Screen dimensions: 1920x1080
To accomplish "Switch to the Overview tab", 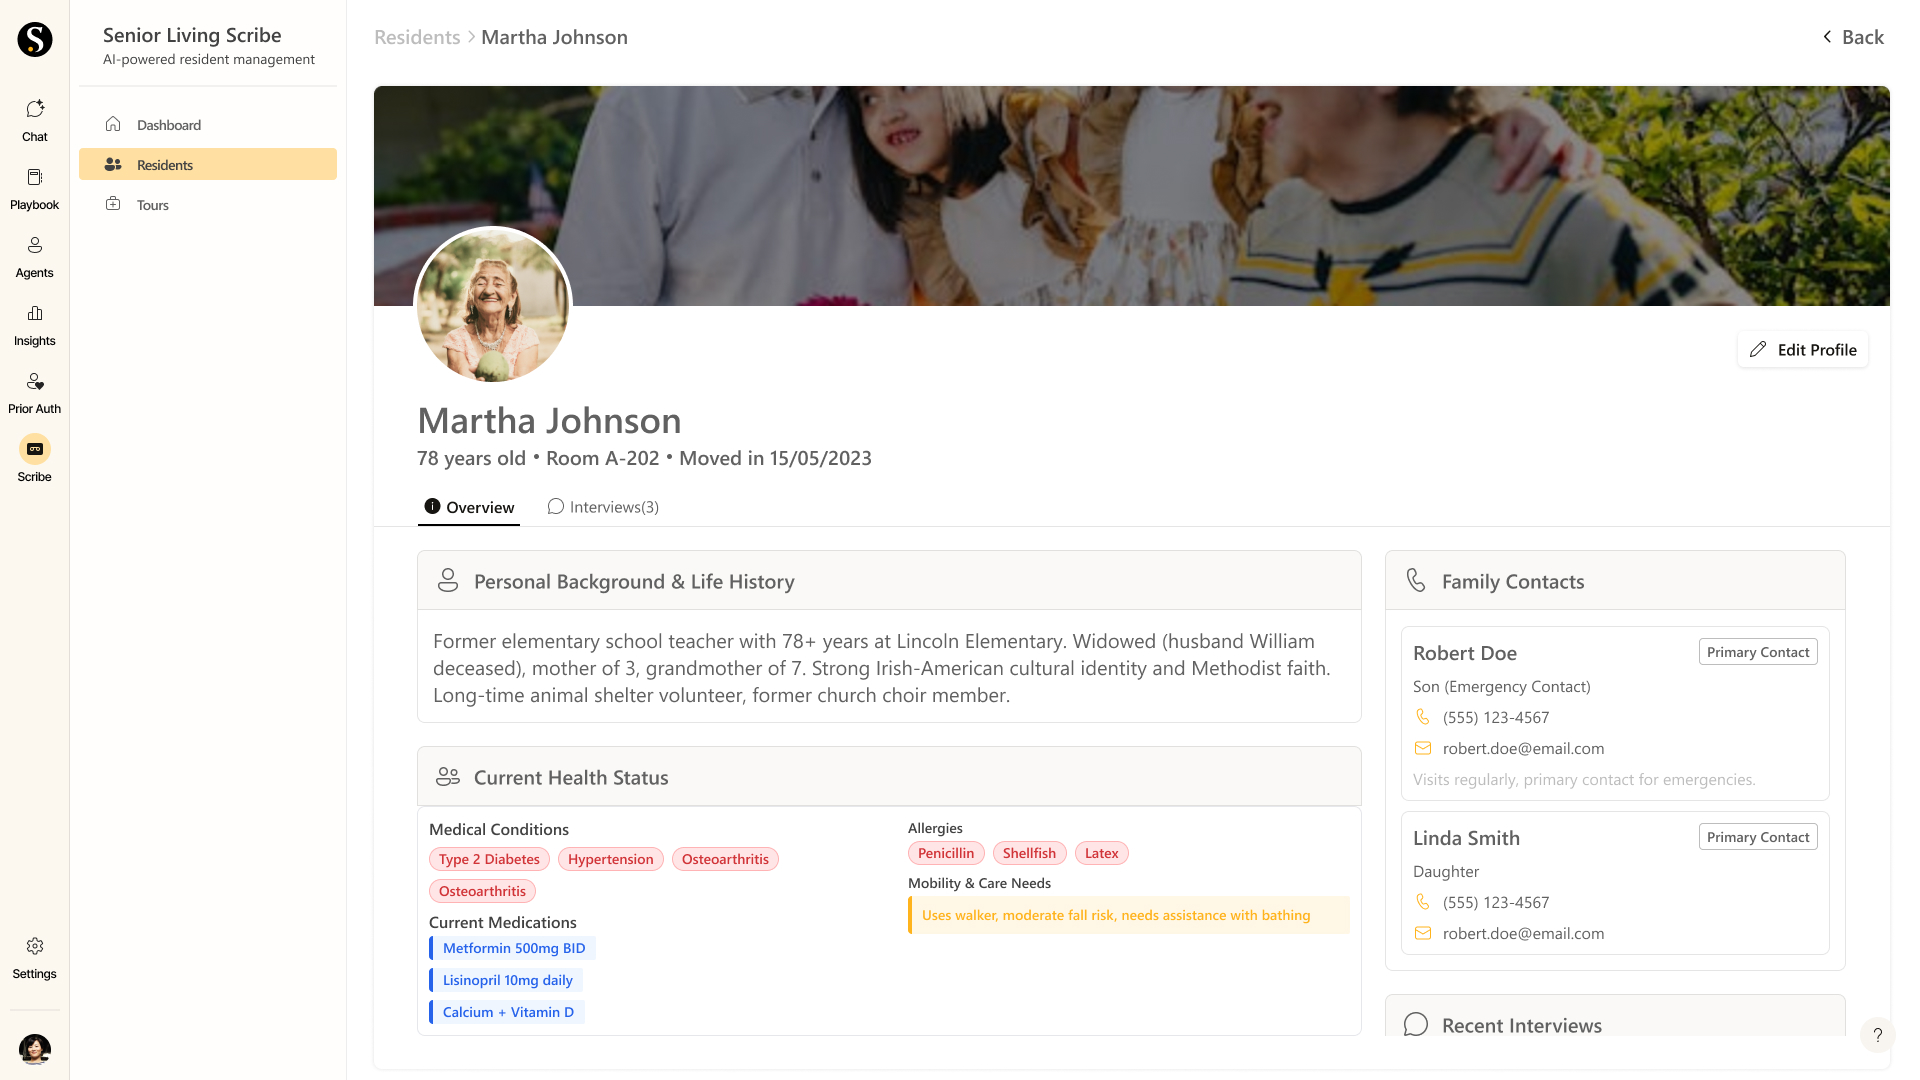I will [469, 507].
